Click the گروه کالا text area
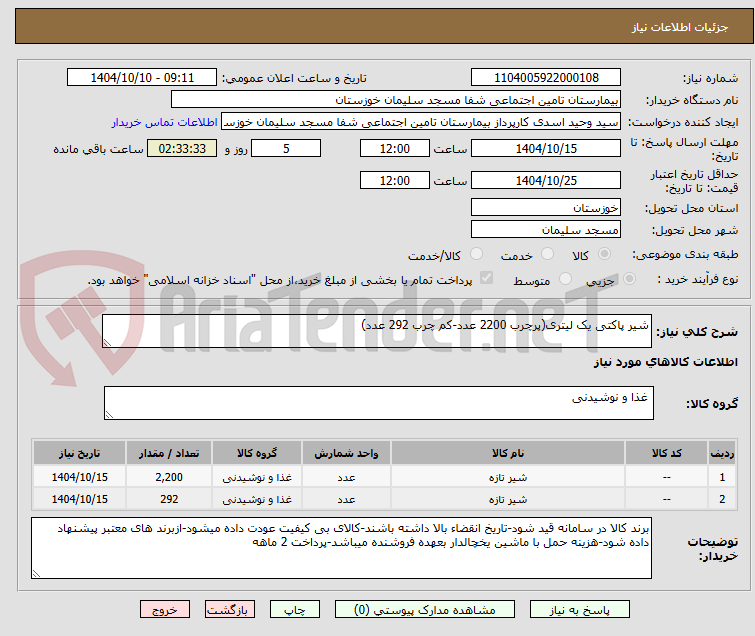 click(378, 403)
